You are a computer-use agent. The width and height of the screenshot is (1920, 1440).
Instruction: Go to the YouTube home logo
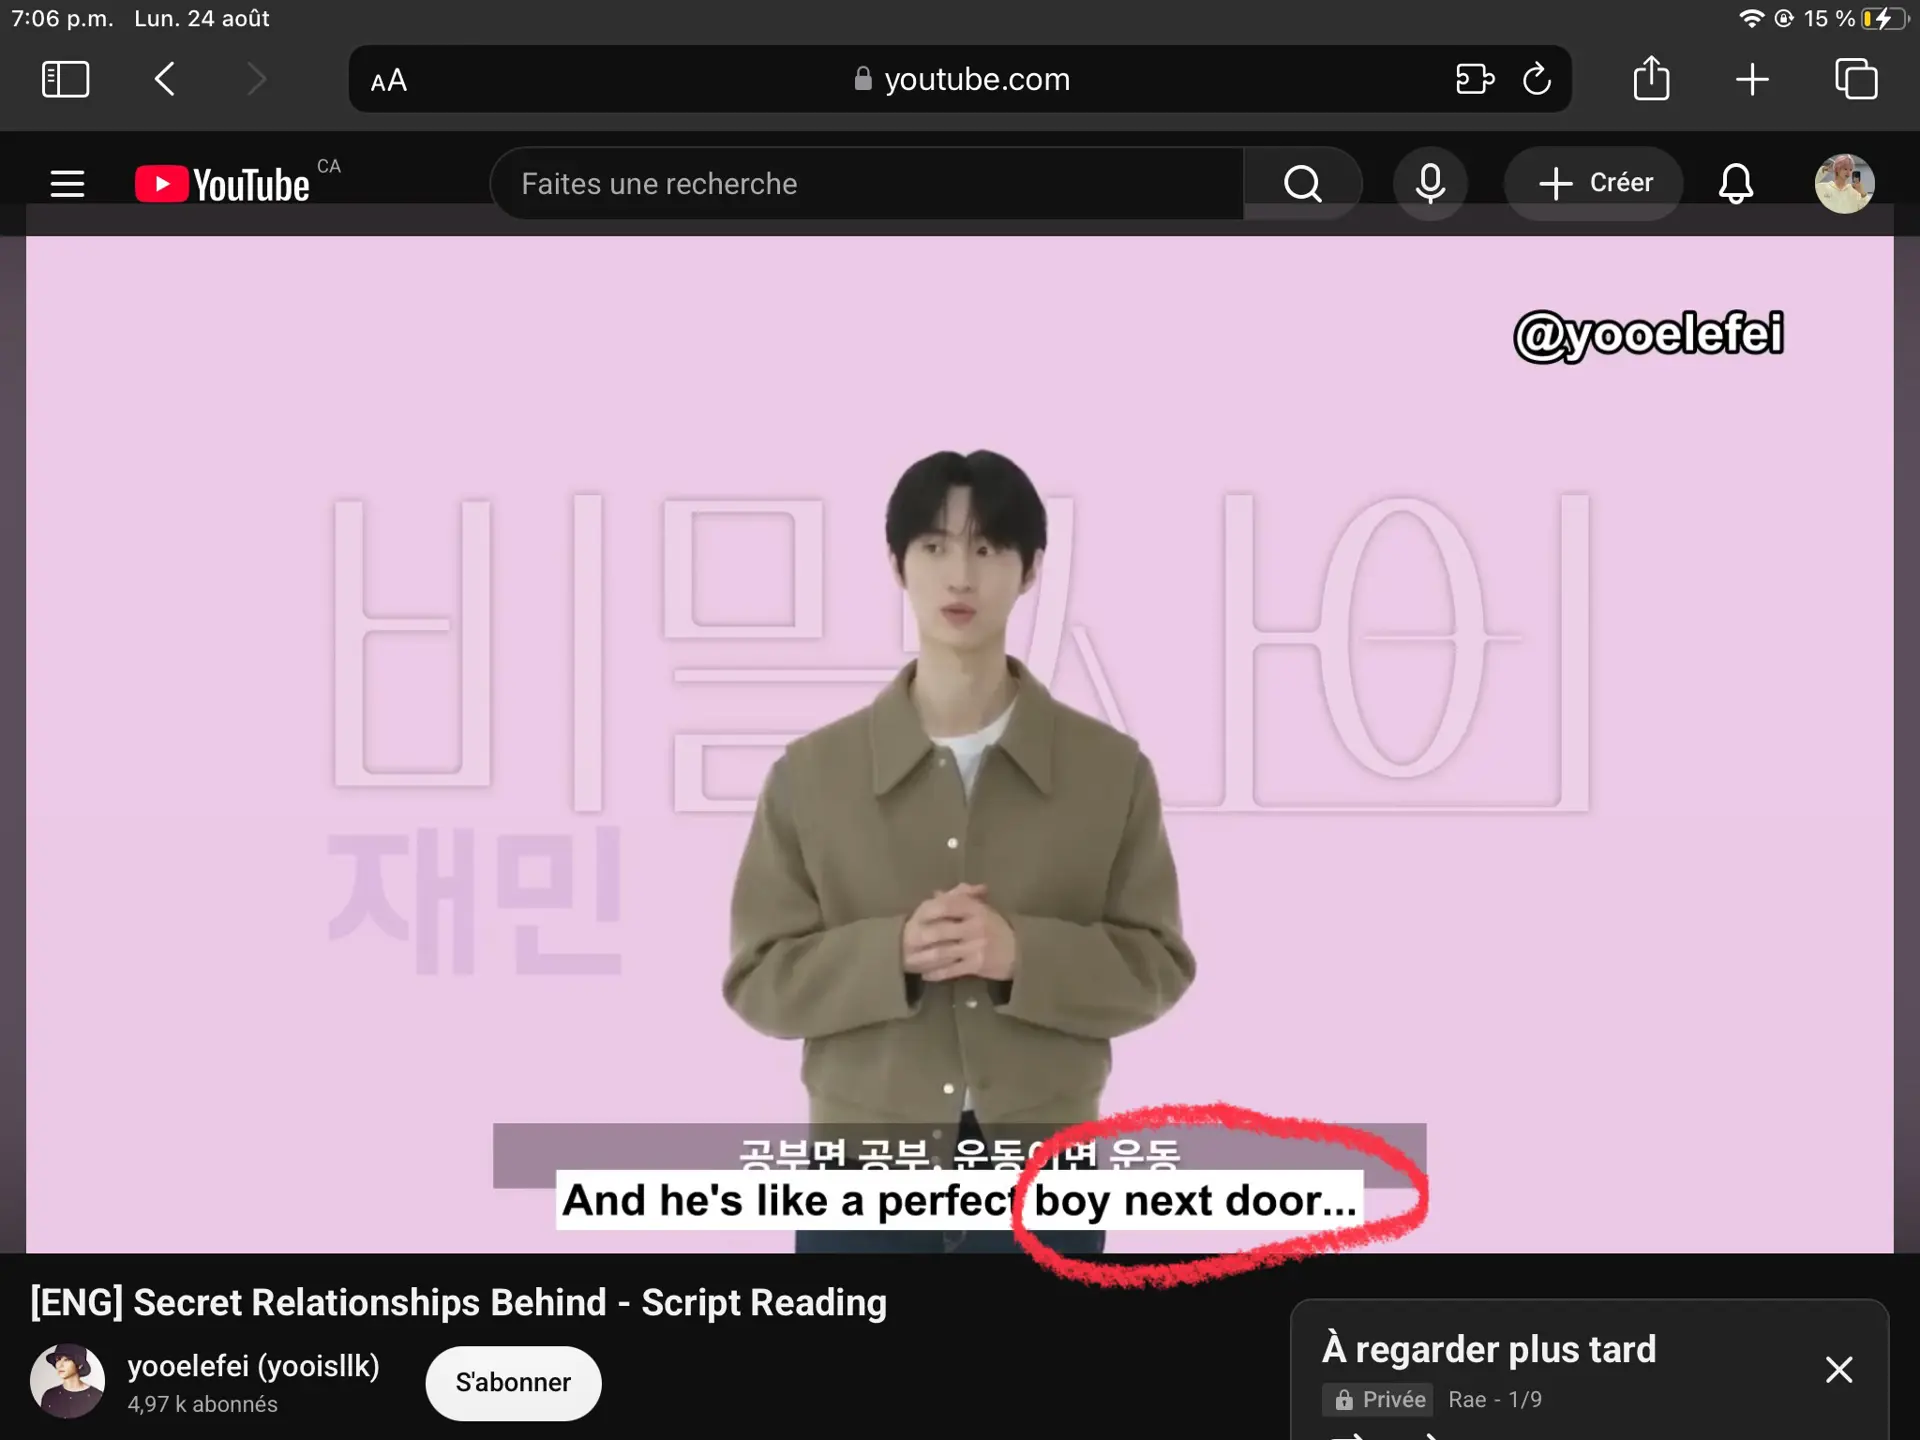pos(223,184)
